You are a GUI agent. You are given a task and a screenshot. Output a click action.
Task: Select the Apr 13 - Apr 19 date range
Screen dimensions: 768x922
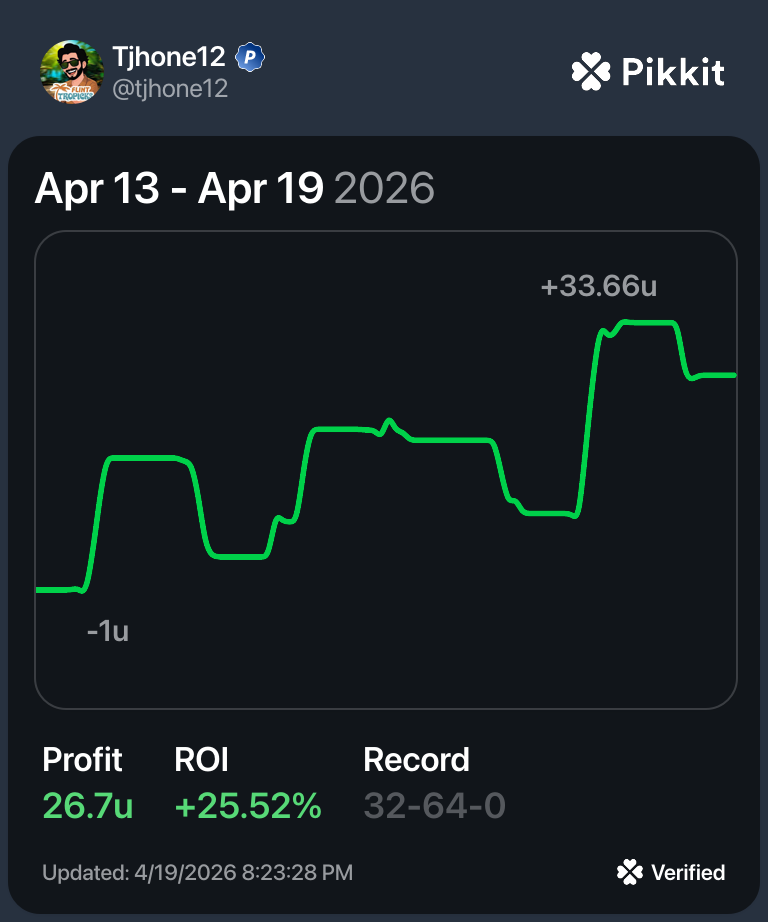pos(178,189)
